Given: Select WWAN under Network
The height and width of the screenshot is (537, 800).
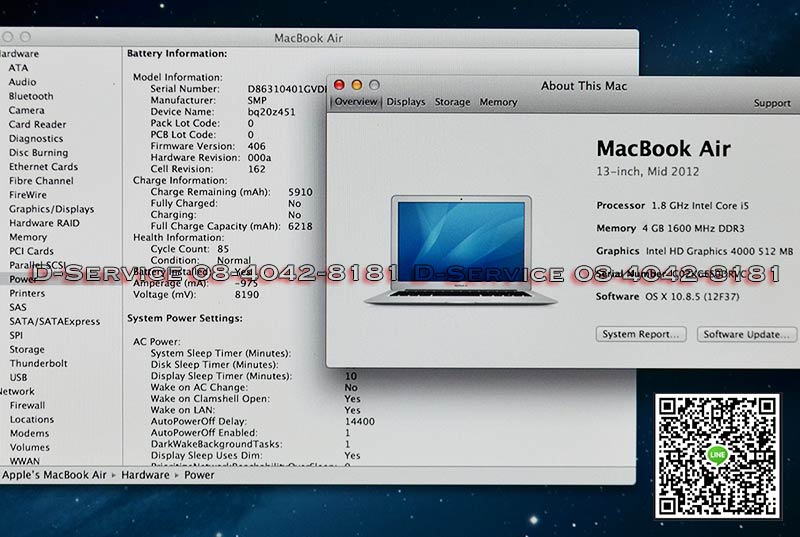Looking at the screenshot, I should [25, 461].
